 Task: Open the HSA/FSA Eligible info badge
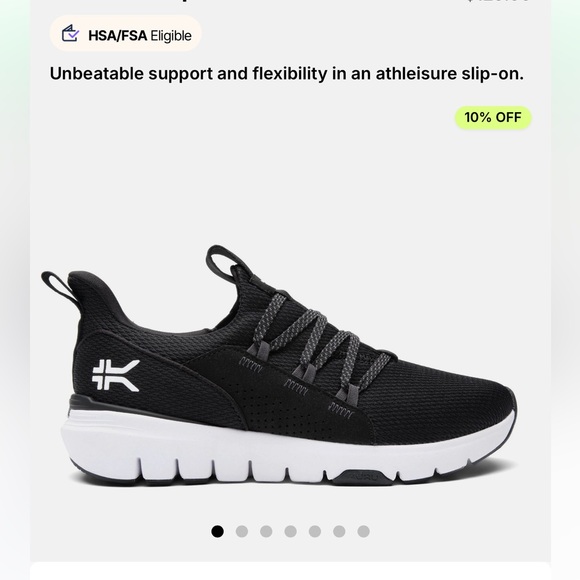click(x=125, y=33)
